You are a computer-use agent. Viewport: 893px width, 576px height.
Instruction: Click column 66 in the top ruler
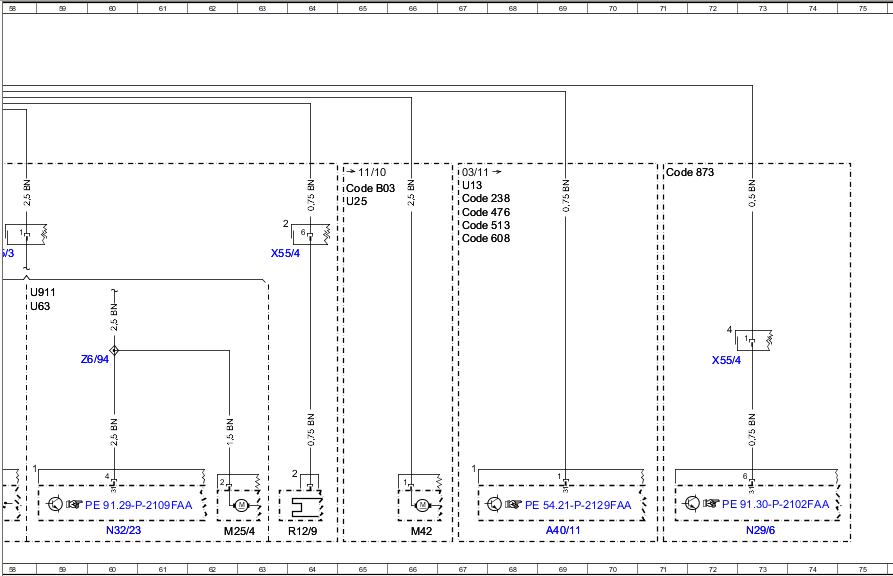click(x=412, y=9)
